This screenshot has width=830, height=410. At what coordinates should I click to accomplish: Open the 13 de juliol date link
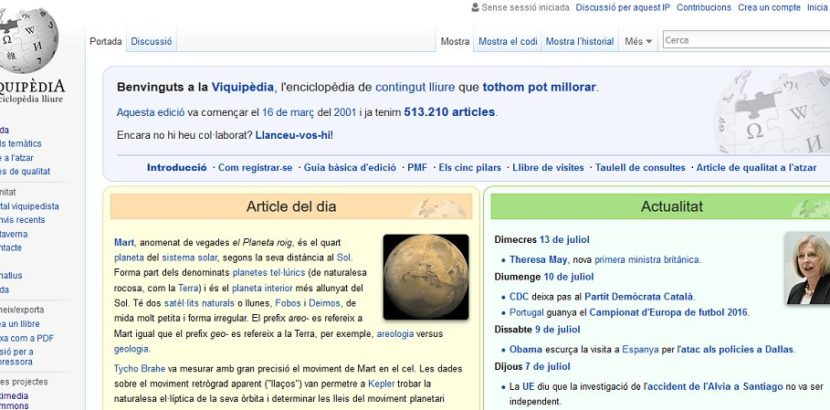pyautogui.click(x=564, y=240)
